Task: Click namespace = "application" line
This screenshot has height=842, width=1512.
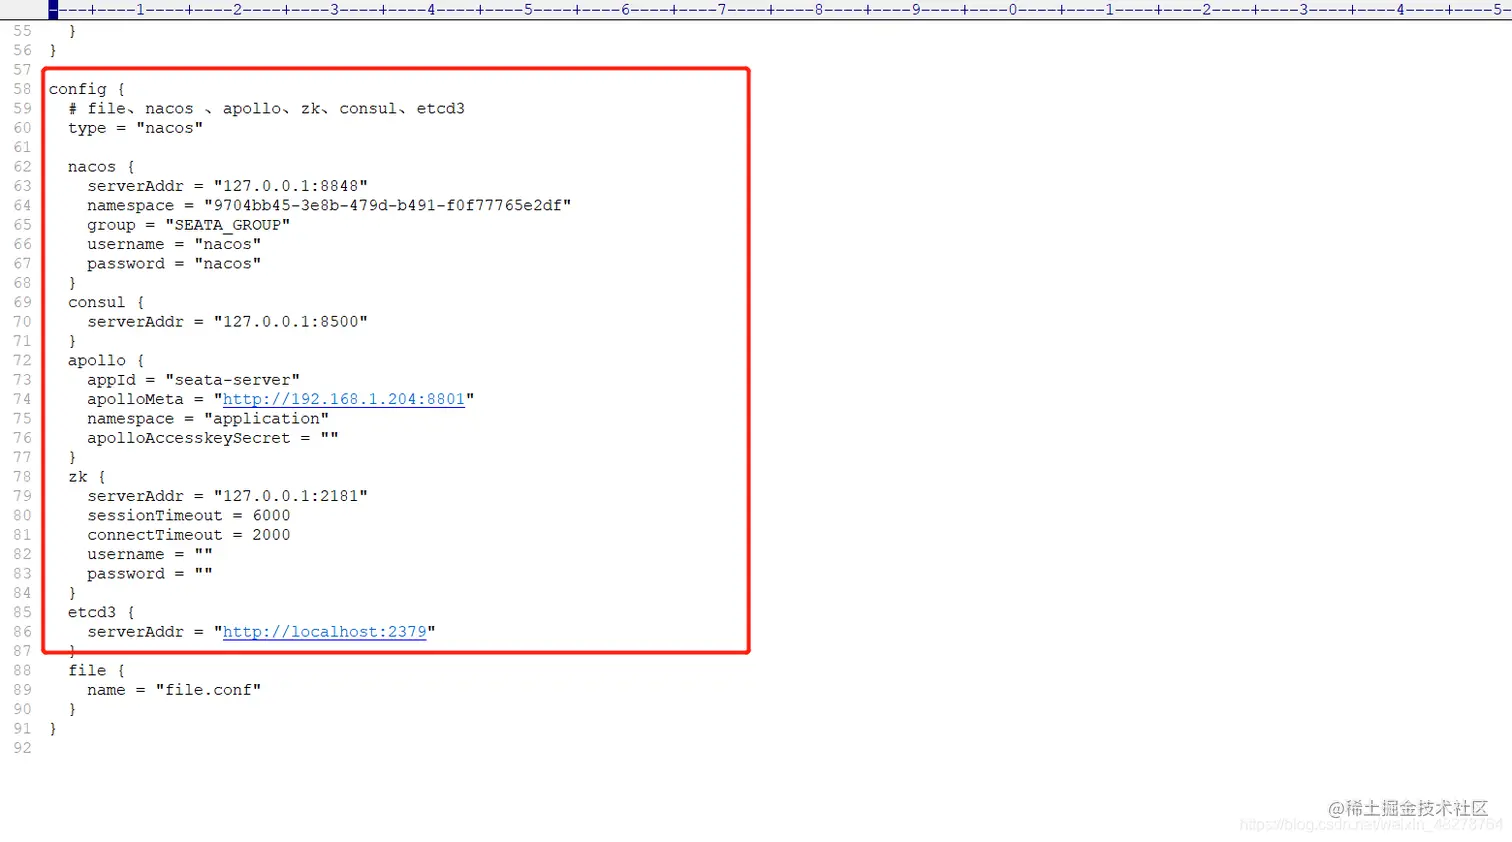Action: point(208,419)
